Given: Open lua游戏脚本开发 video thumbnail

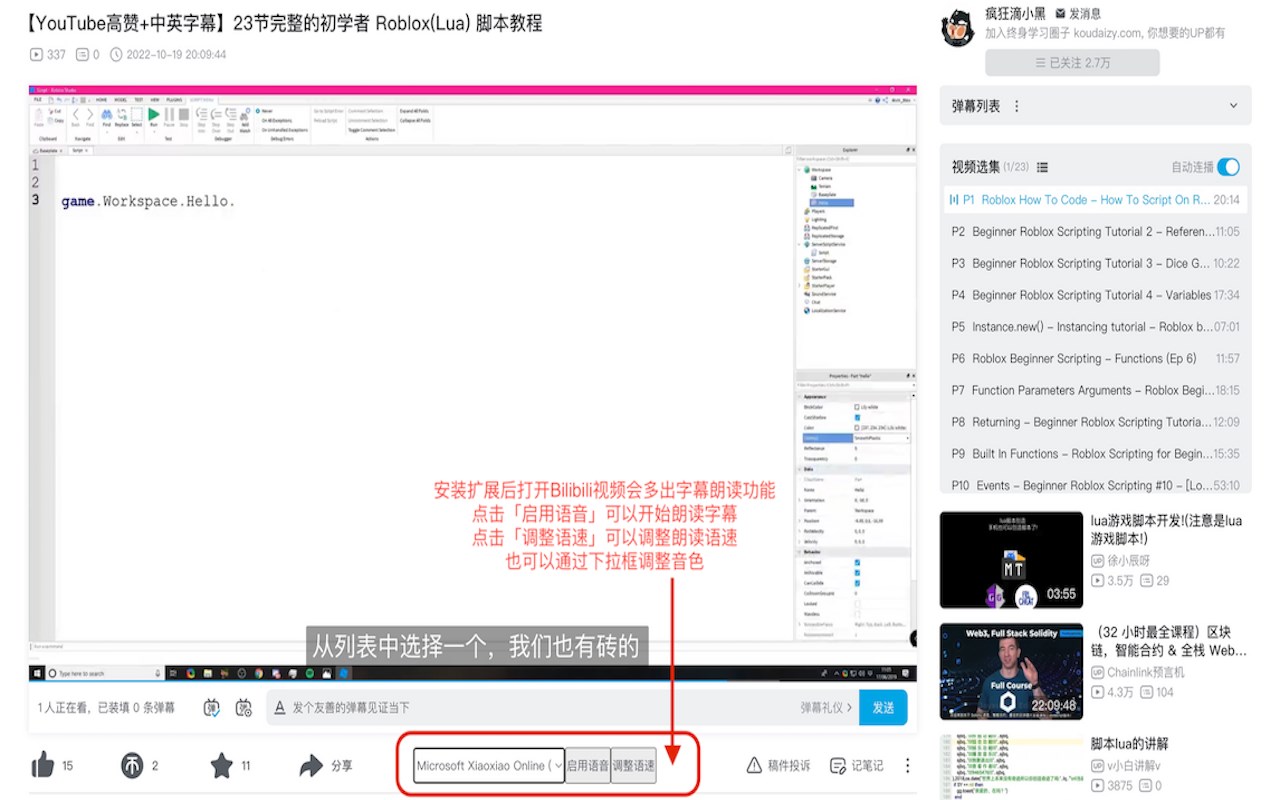Looking at the screenshot, I should pyautogui.click(x=1011, y=560).
